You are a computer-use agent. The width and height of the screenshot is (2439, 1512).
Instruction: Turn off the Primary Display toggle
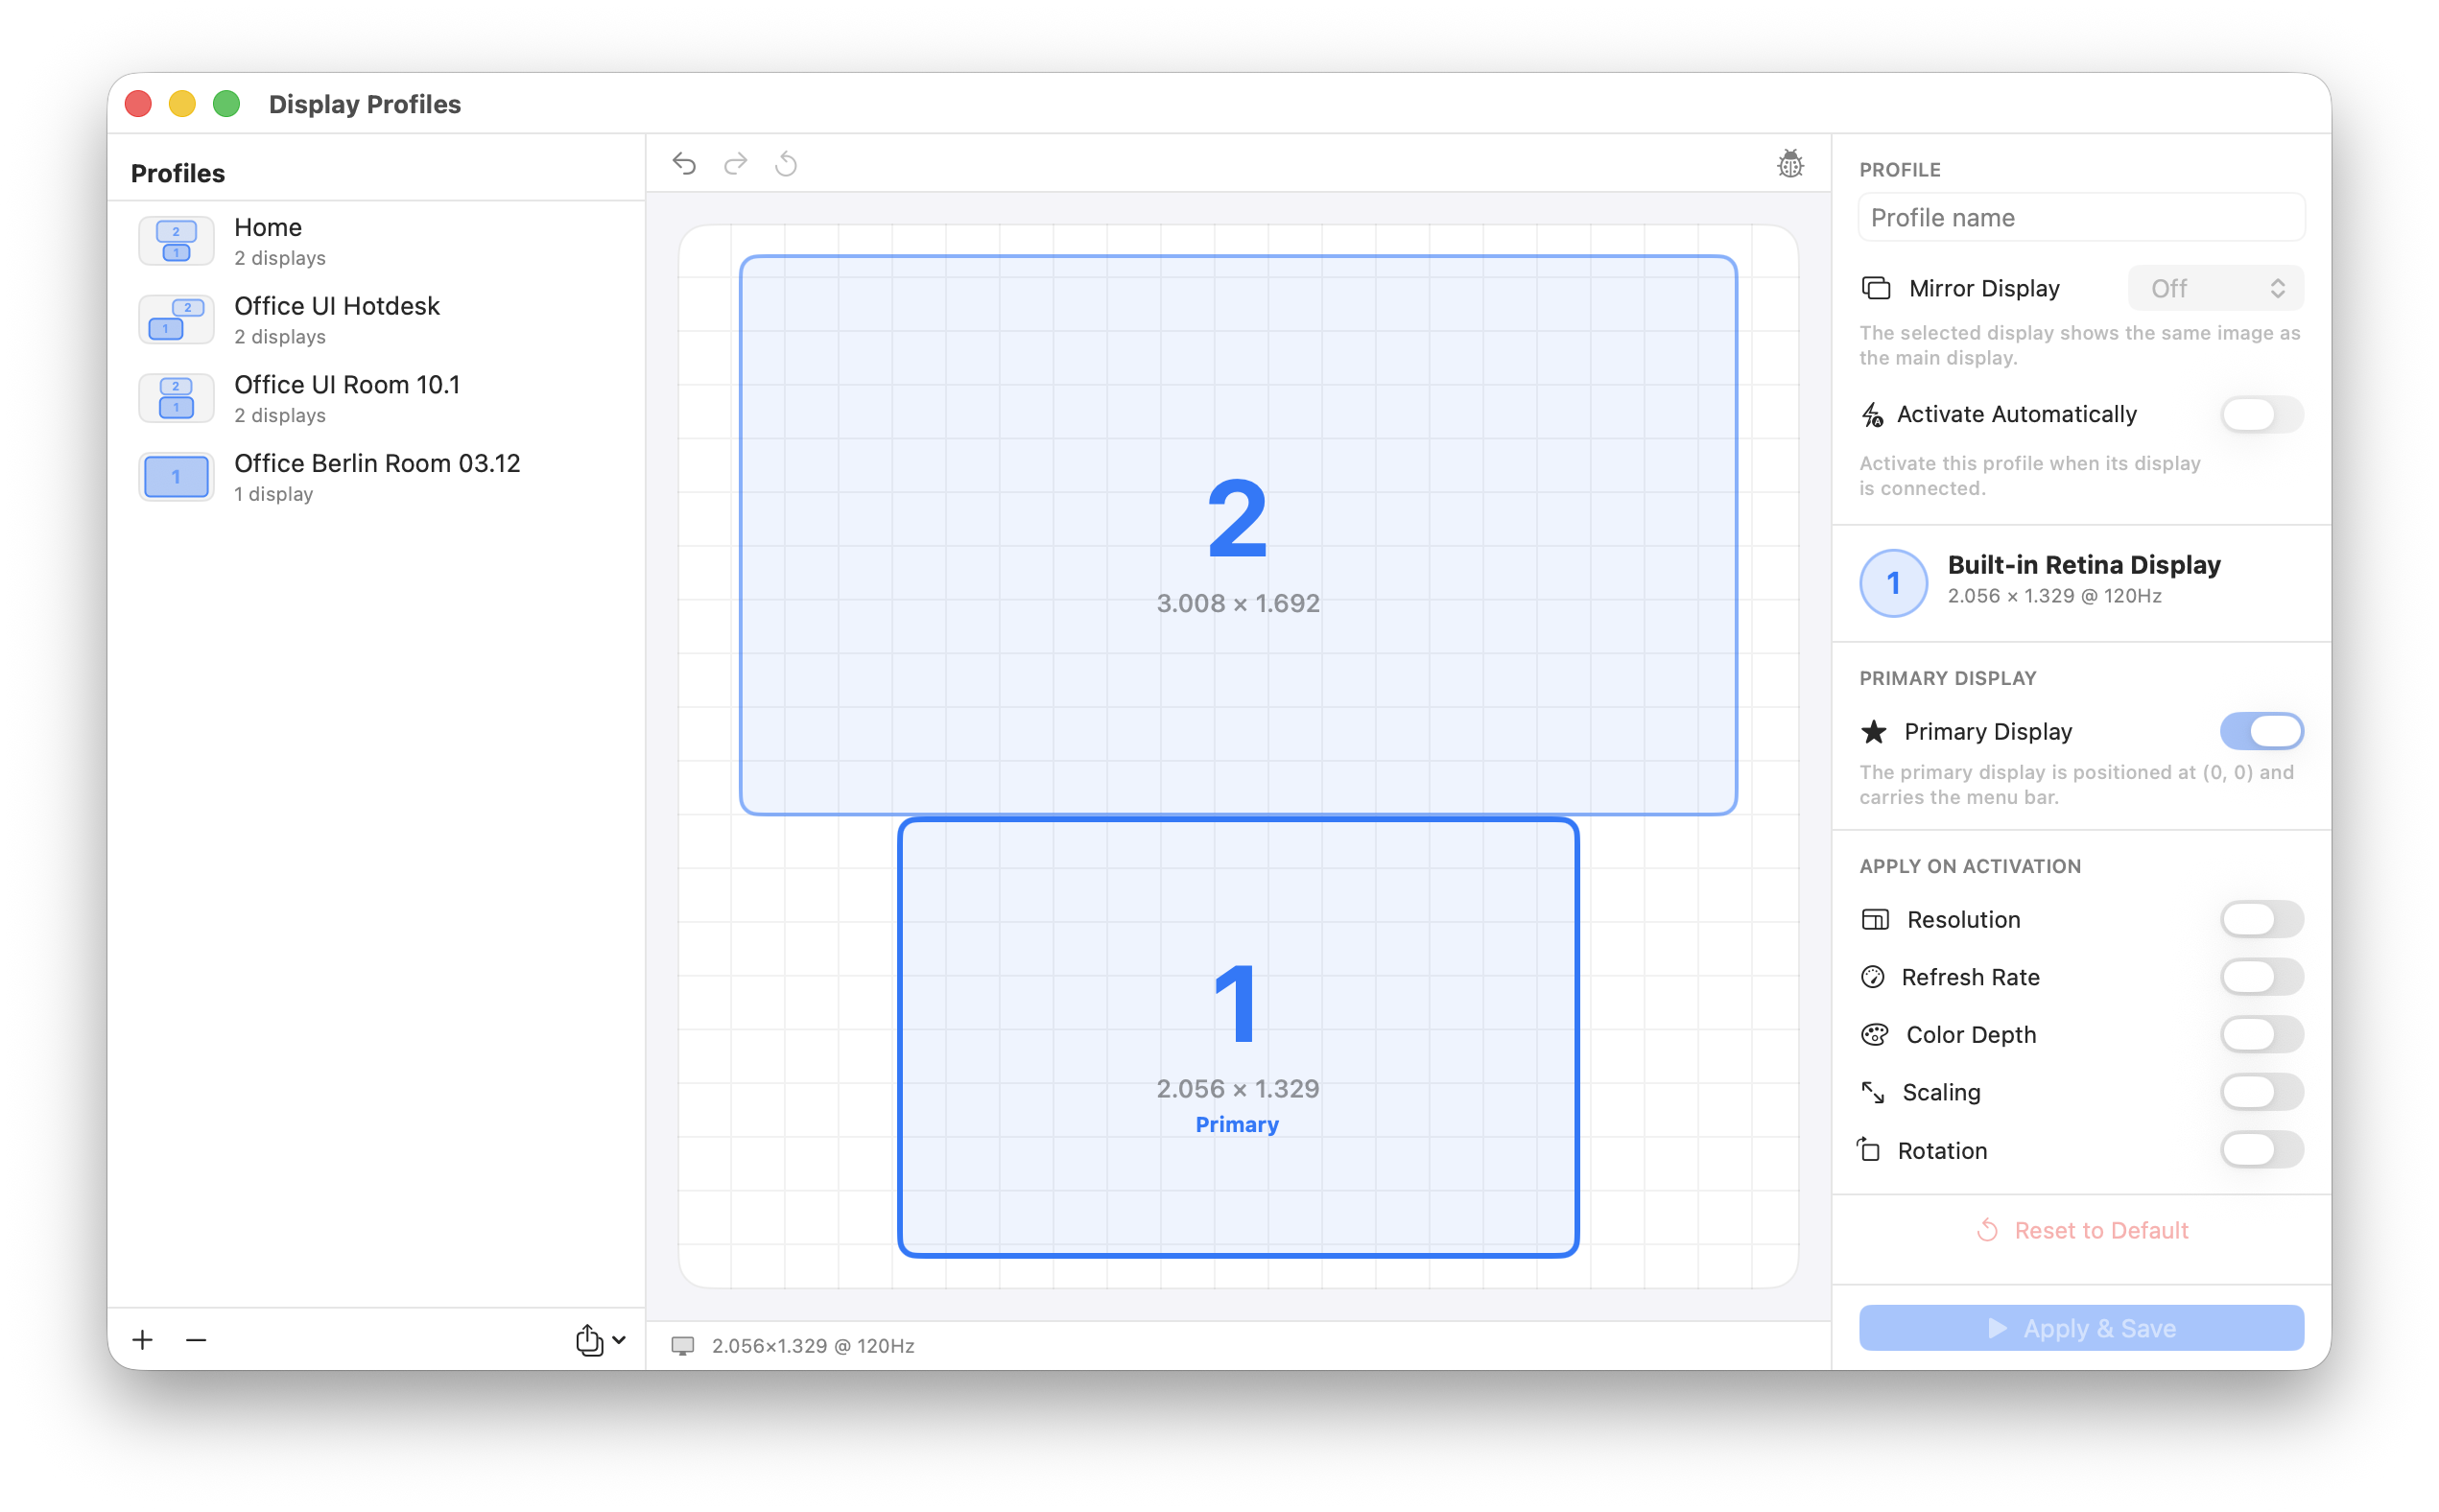coord(2261,731)
